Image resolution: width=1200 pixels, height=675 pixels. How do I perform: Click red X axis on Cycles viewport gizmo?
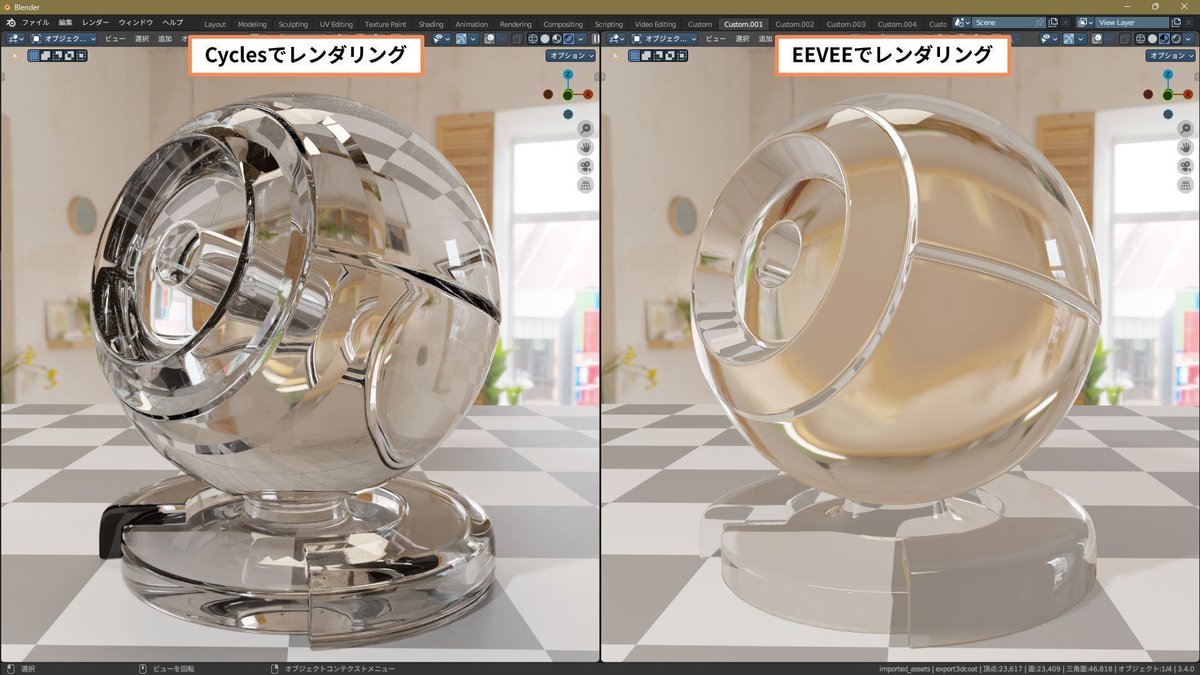[x=588, y=94]
